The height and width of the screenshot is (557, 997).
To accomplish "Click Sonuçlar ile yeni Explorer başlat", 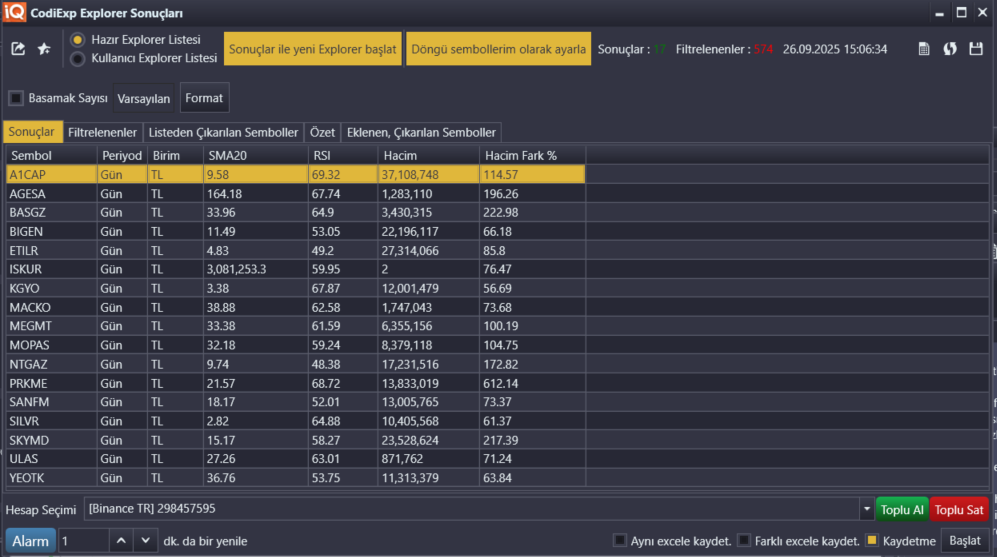I will 313,49.
